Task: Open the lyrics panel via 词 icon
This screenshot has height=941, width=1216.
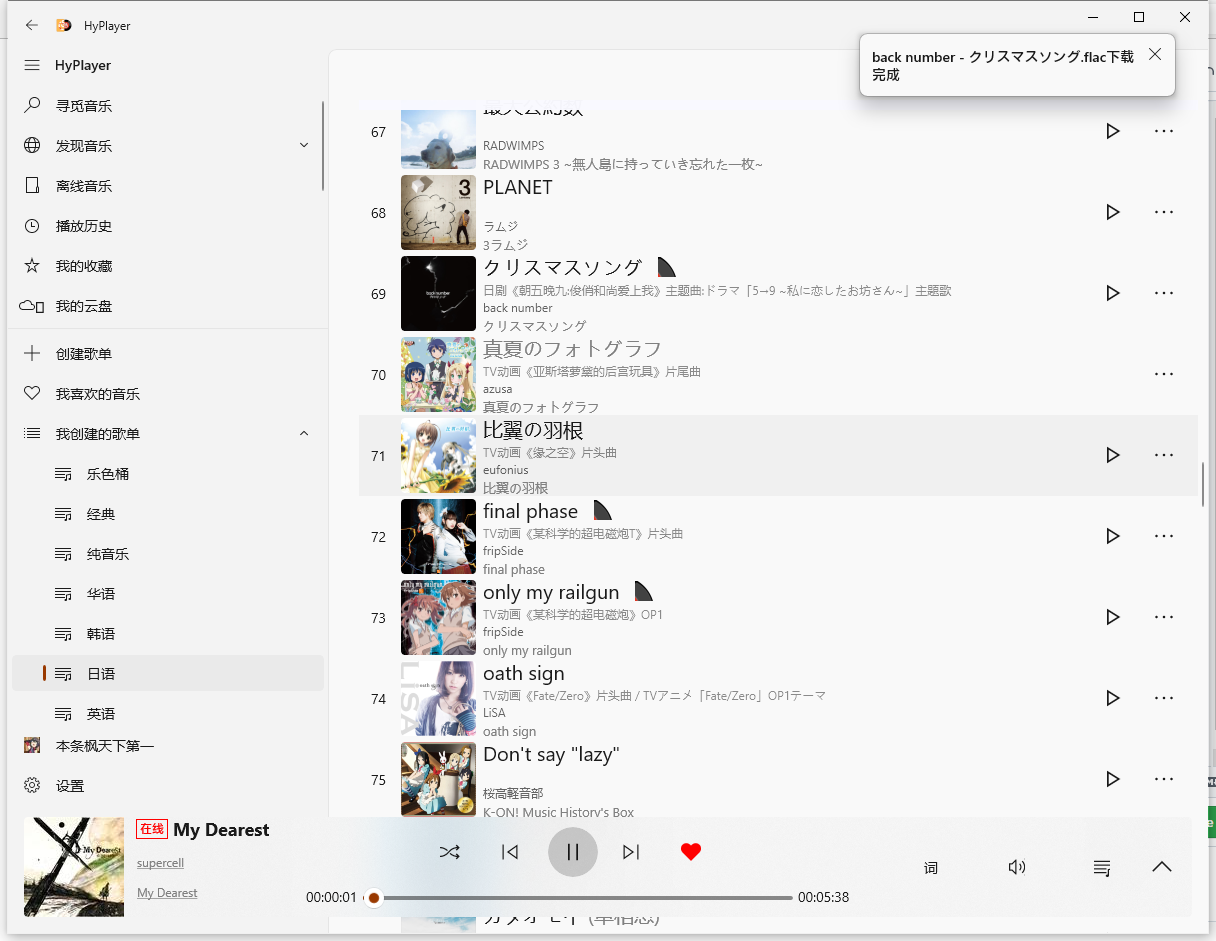Action: pyautogui.click(x=930, y=867)
